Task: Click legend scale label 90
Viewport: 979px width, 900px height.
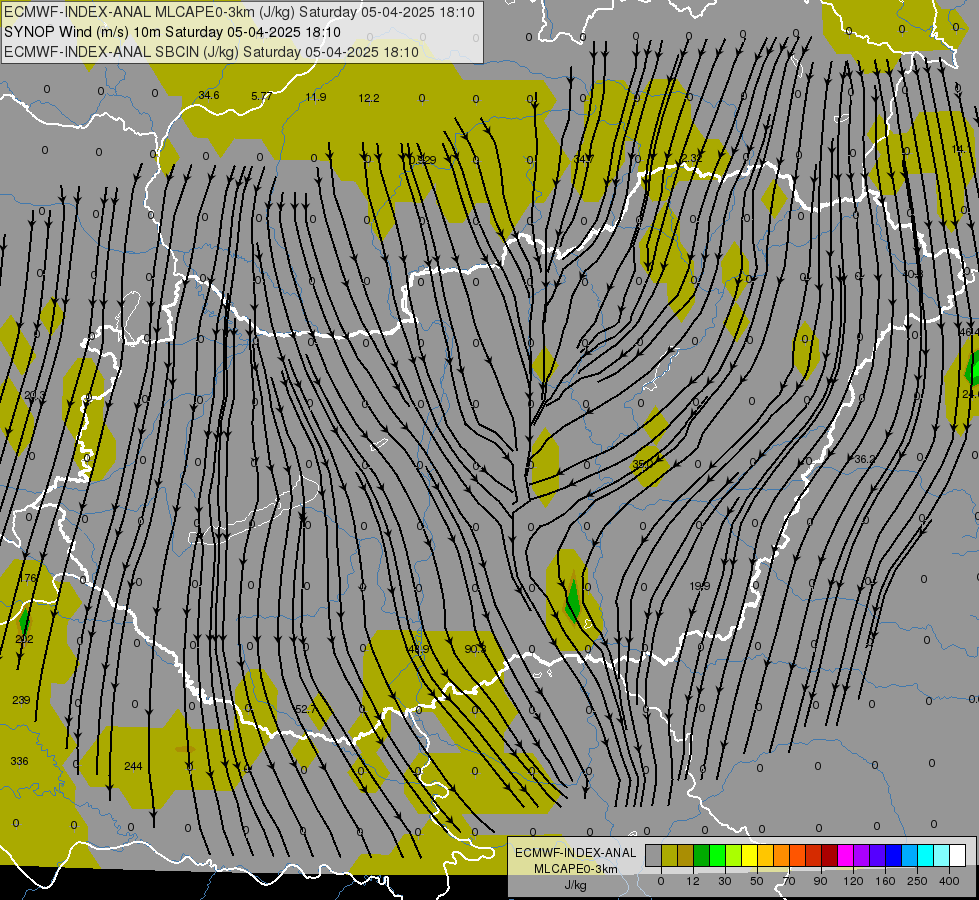Action: click(820, 881)
